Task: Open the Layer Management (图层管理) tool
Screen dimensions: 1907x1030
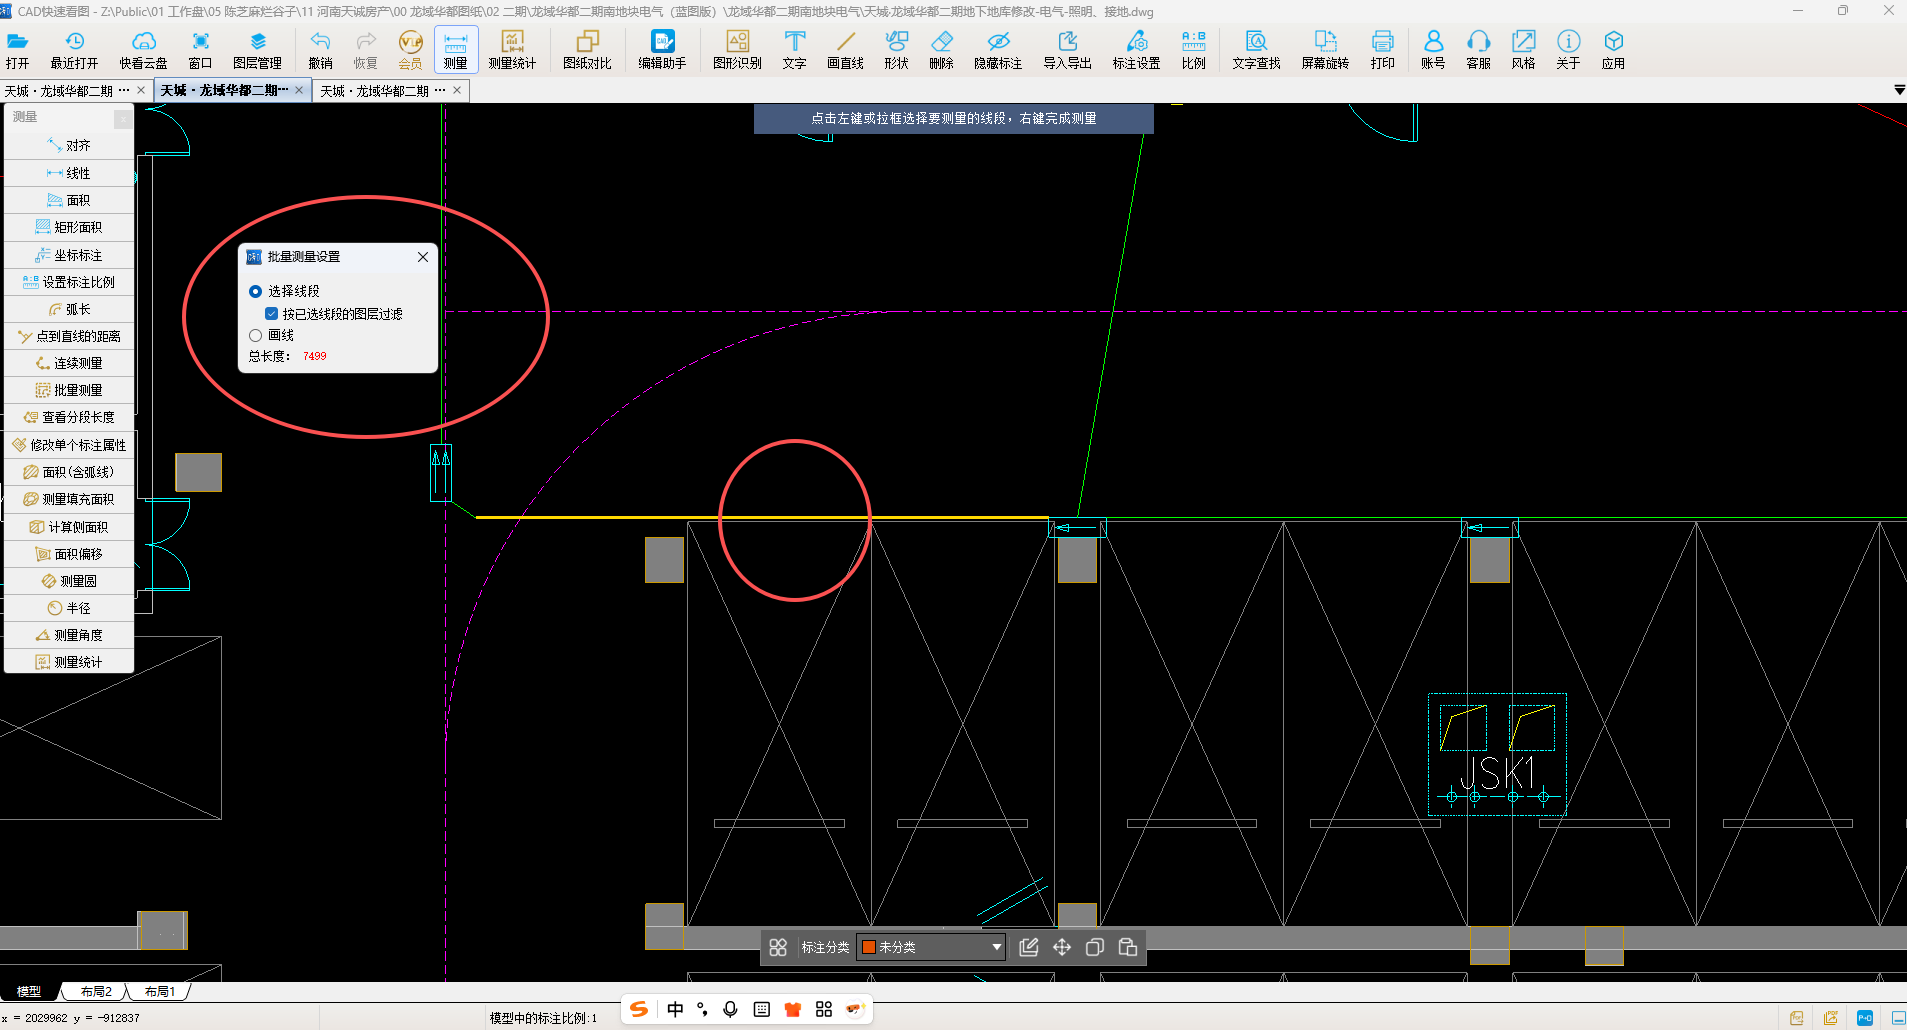Action: pyautogui.click(x=257, y=49)
